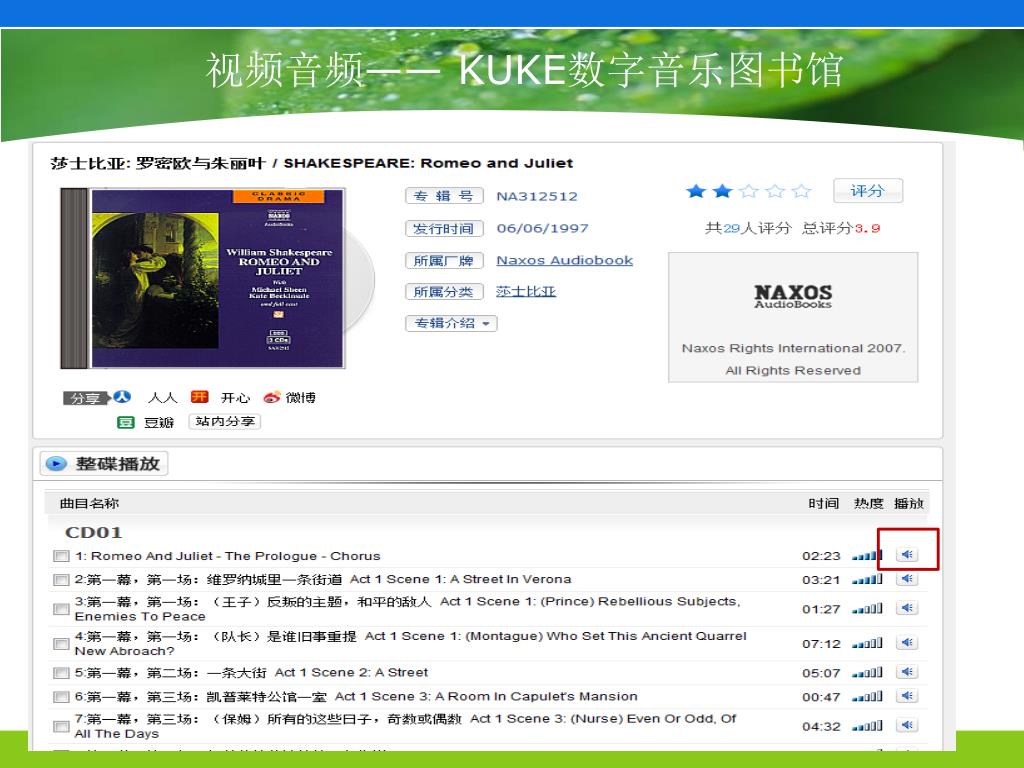The width and height of the screenshot is (1024, 768).
Task: Tick checkbox for track 6 Capulet's Mansion
Action: coord(61,697)
